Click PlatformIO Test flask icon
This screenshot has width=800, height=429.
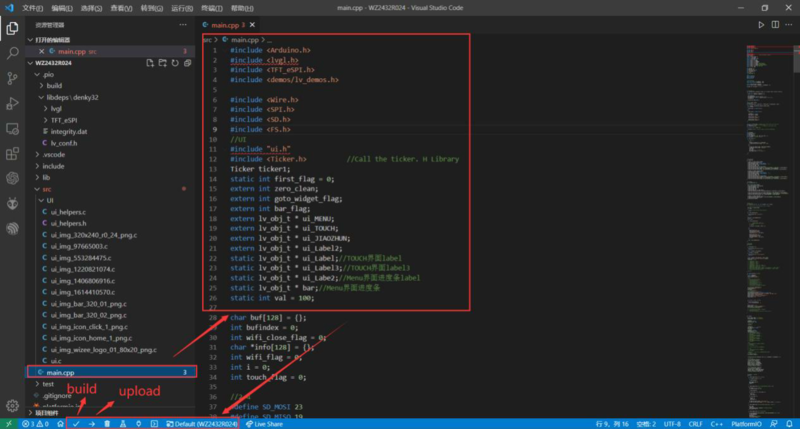[123, 424]
